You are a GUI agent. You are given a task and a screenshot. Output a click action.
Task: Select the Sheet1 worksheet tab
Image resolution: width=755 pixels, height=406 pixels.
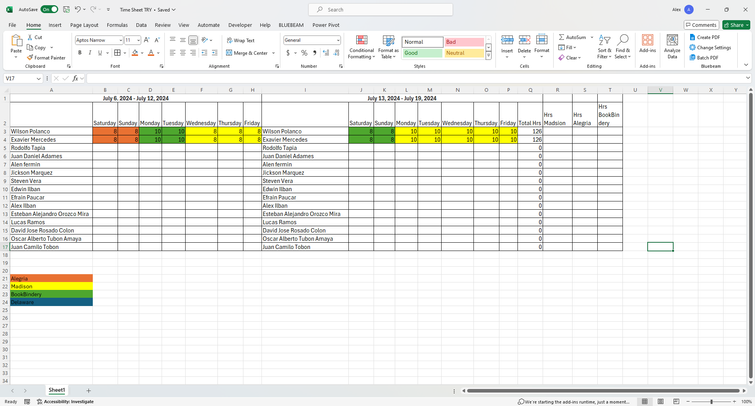(56, 390)
